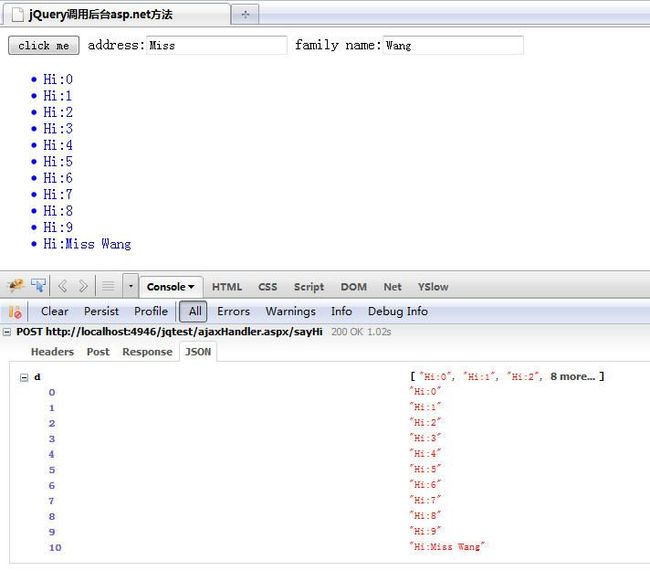Open the small panel options dropdown arrow
Viewport: 650px width, 581px height.
click(x=131, y=286)
